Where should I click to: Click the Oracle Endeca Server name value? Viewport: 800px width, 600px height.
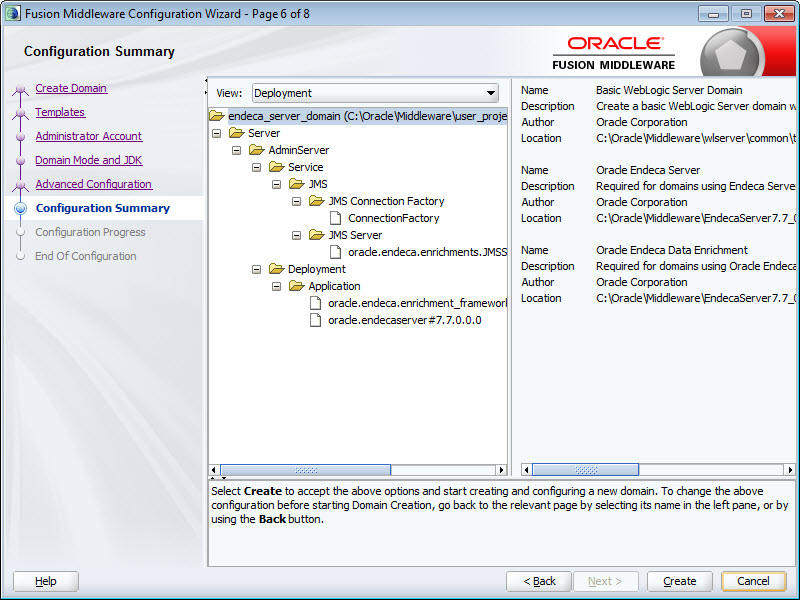tap(648, 170)
